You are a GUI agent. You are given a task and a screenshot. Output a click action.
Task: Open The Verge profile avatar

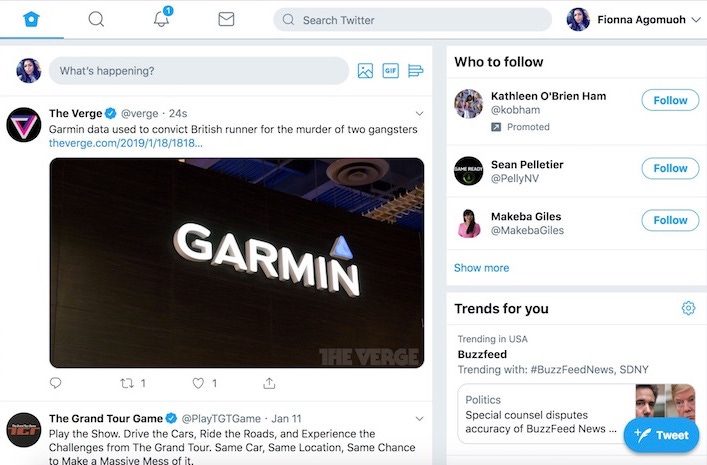pos(24,125)
